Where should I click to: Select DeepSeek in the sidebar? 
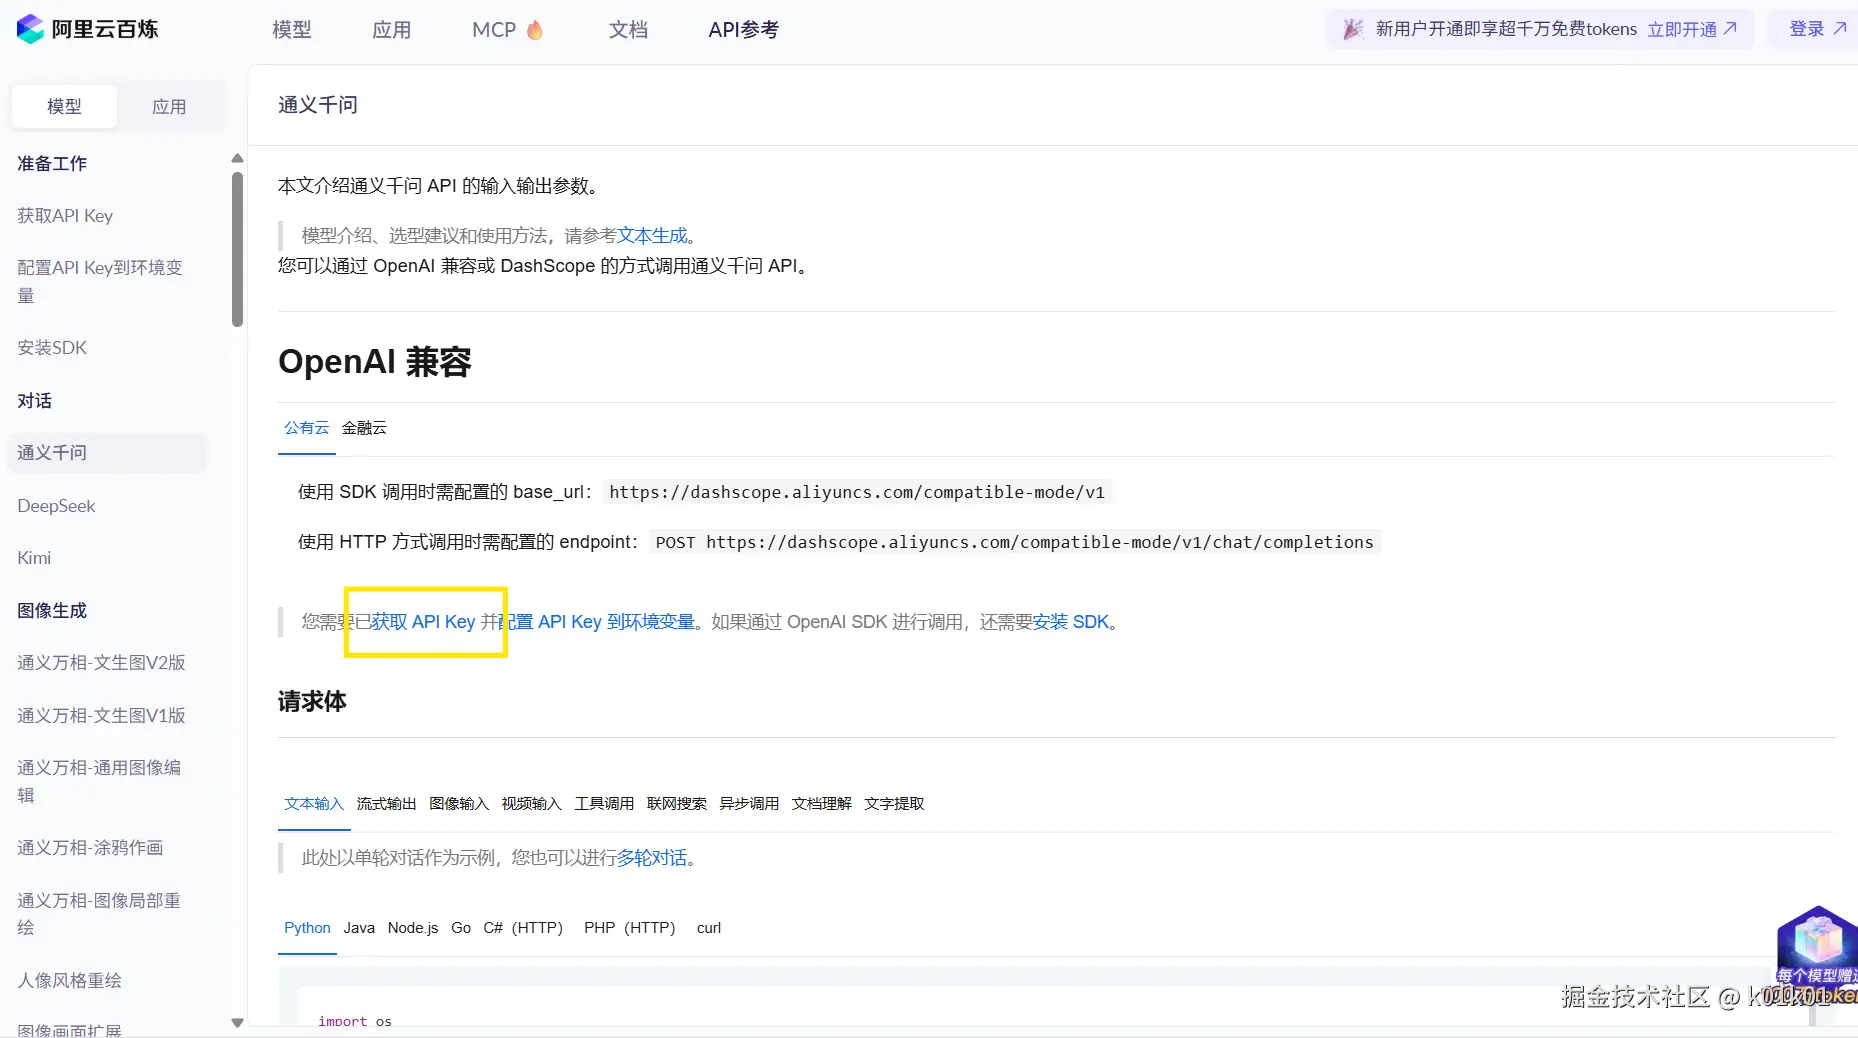(x=56, y=506)
